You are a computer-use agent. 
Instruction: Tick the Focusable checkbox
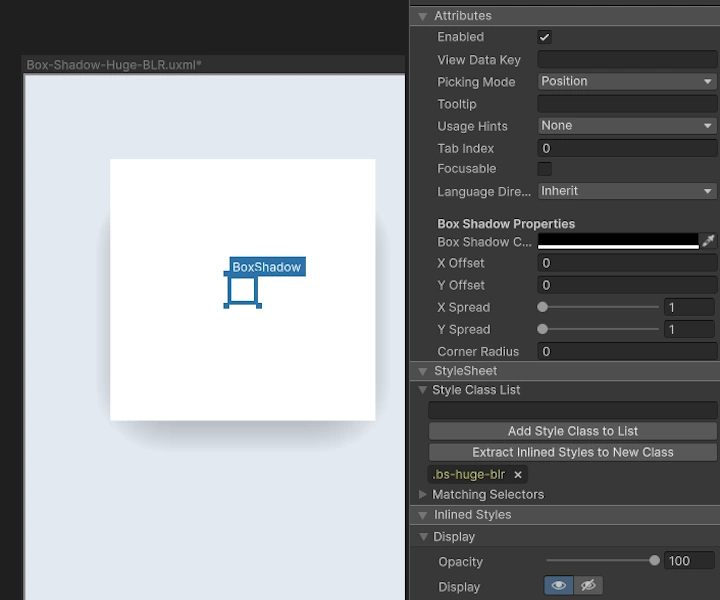[545, 169]
